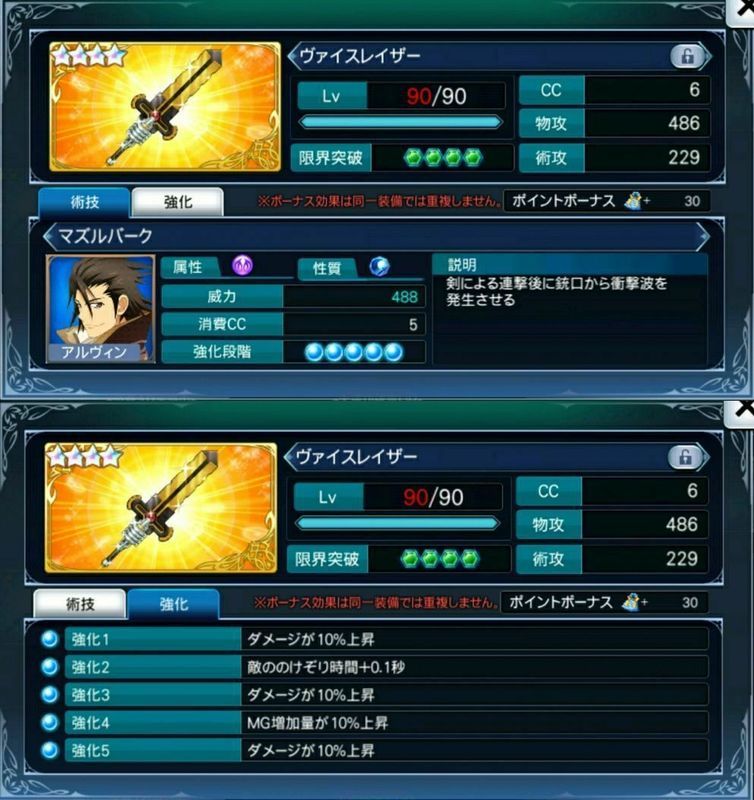Click the 強化1 blue orb icon
754x800 pixels.
49,639
